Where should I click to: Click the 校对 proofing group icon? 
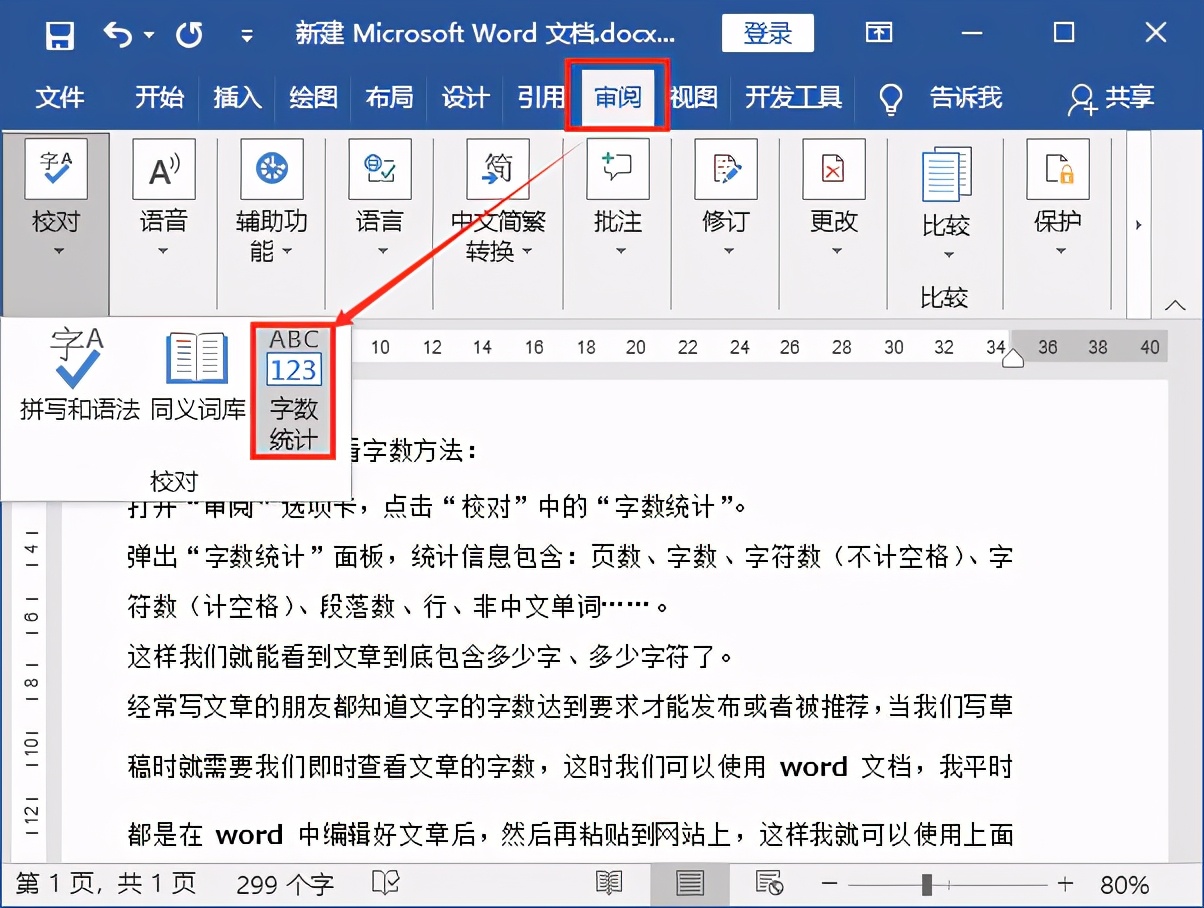[56, 168]
